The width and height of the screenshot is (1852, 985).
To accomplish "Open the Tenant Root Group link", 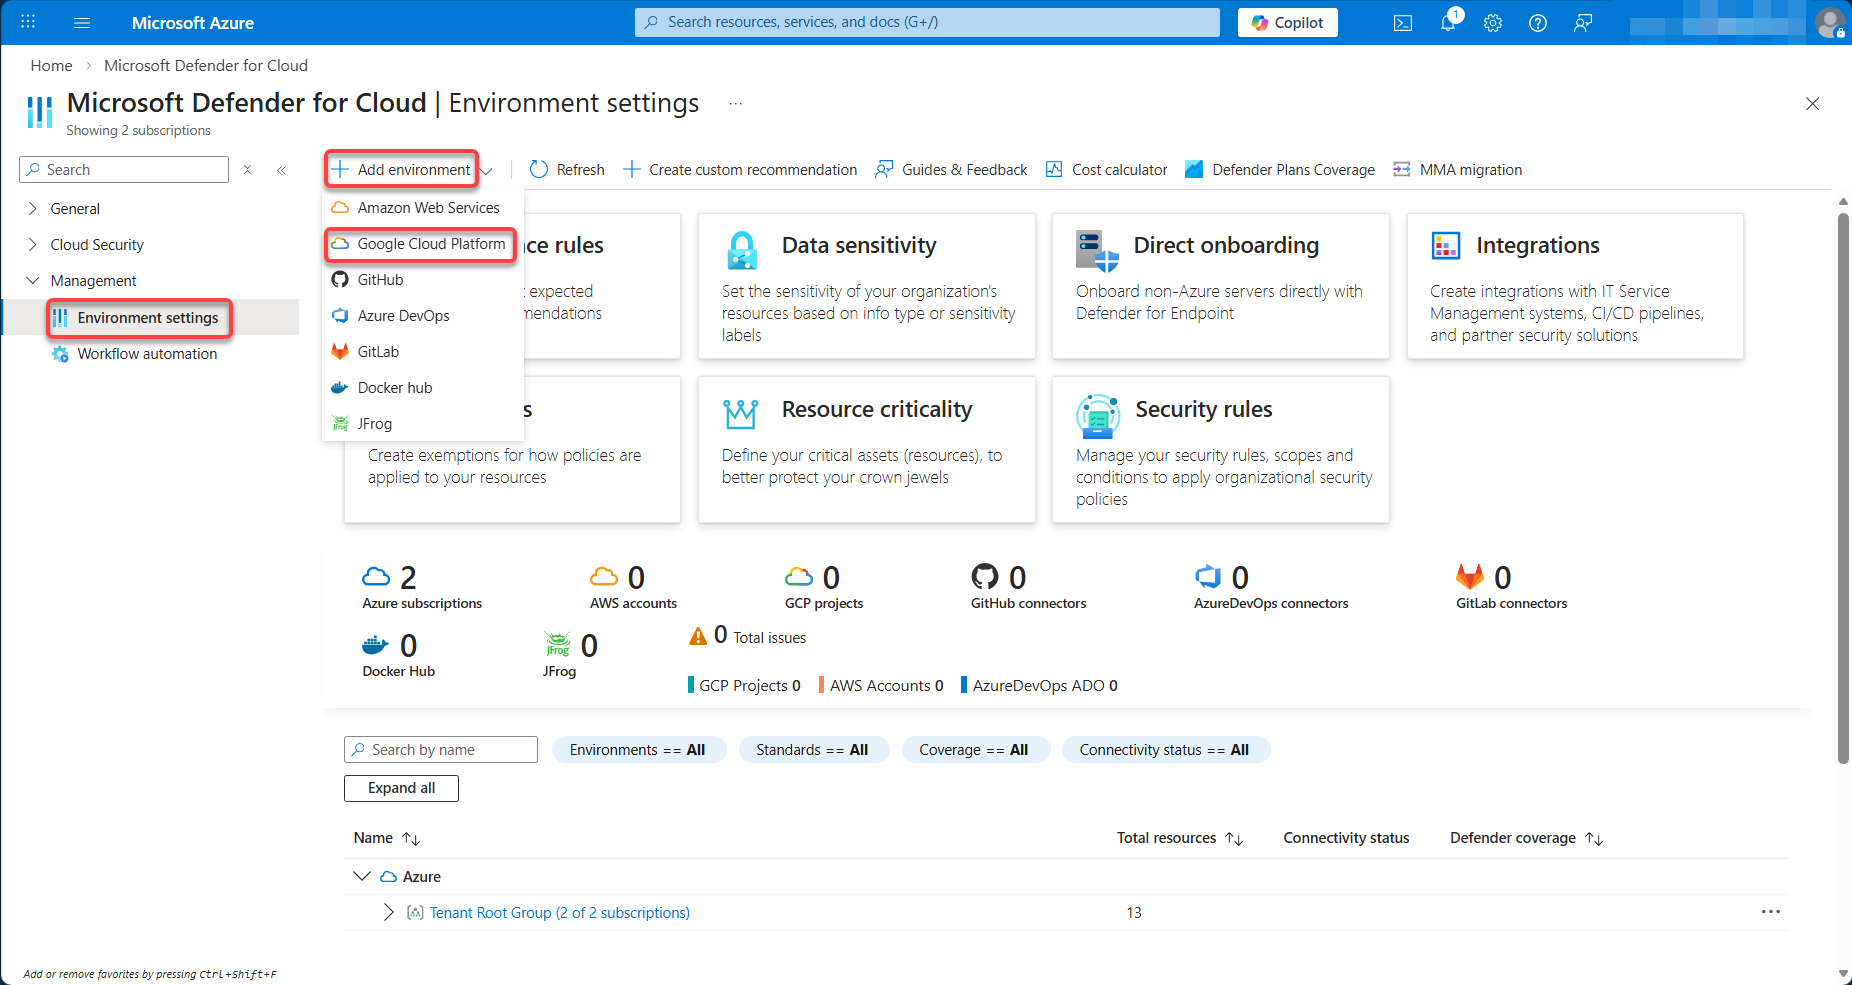I will pos(559,913).
